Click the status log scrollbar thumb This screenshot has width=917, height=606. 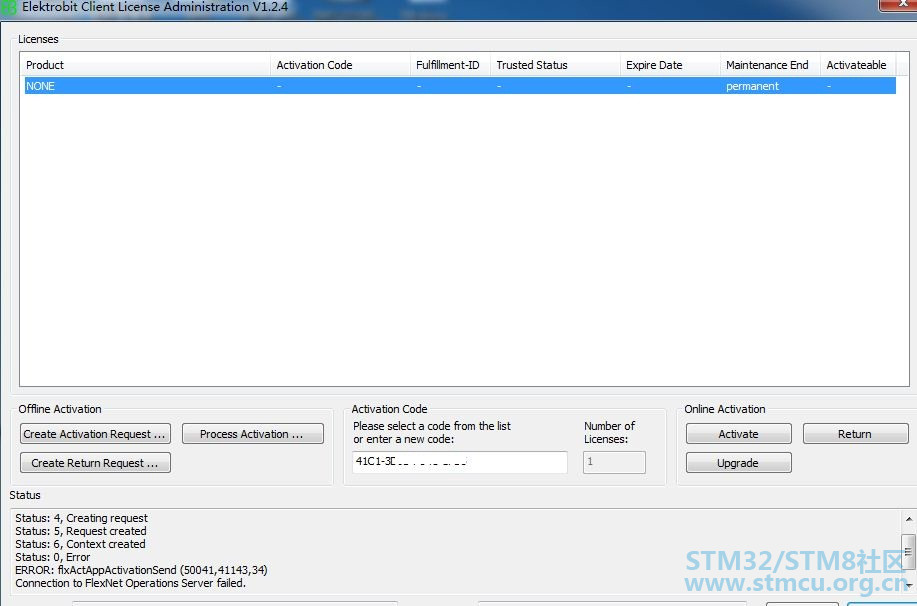[909, 552]
